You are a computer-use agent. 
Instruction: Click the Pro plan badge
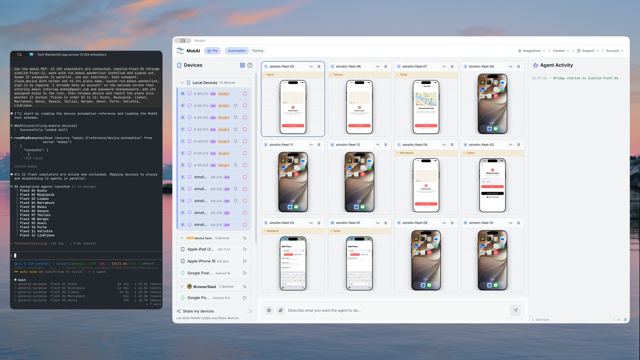213,51
